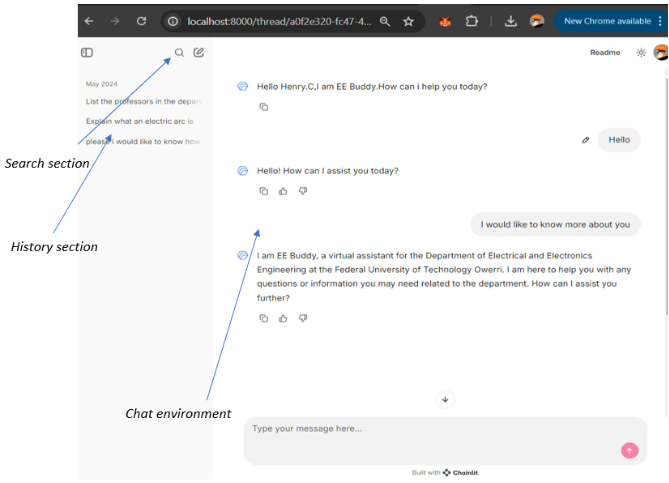This screenshot has width=669, height=483.
Task: Edit the "Hello" message with the pencil icon
Action: [x=586, y=140]
